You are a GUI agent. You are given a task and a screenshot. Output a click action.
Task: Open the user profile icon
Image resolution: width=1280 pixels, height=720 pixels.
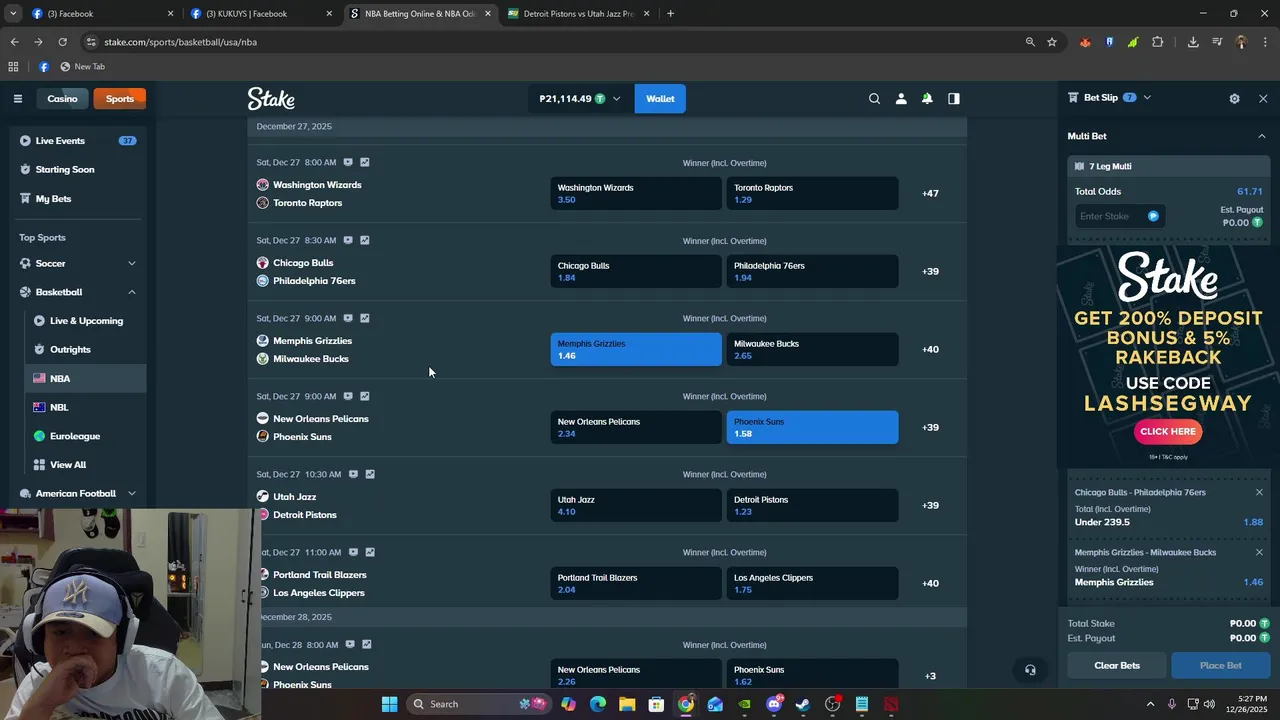901,98
